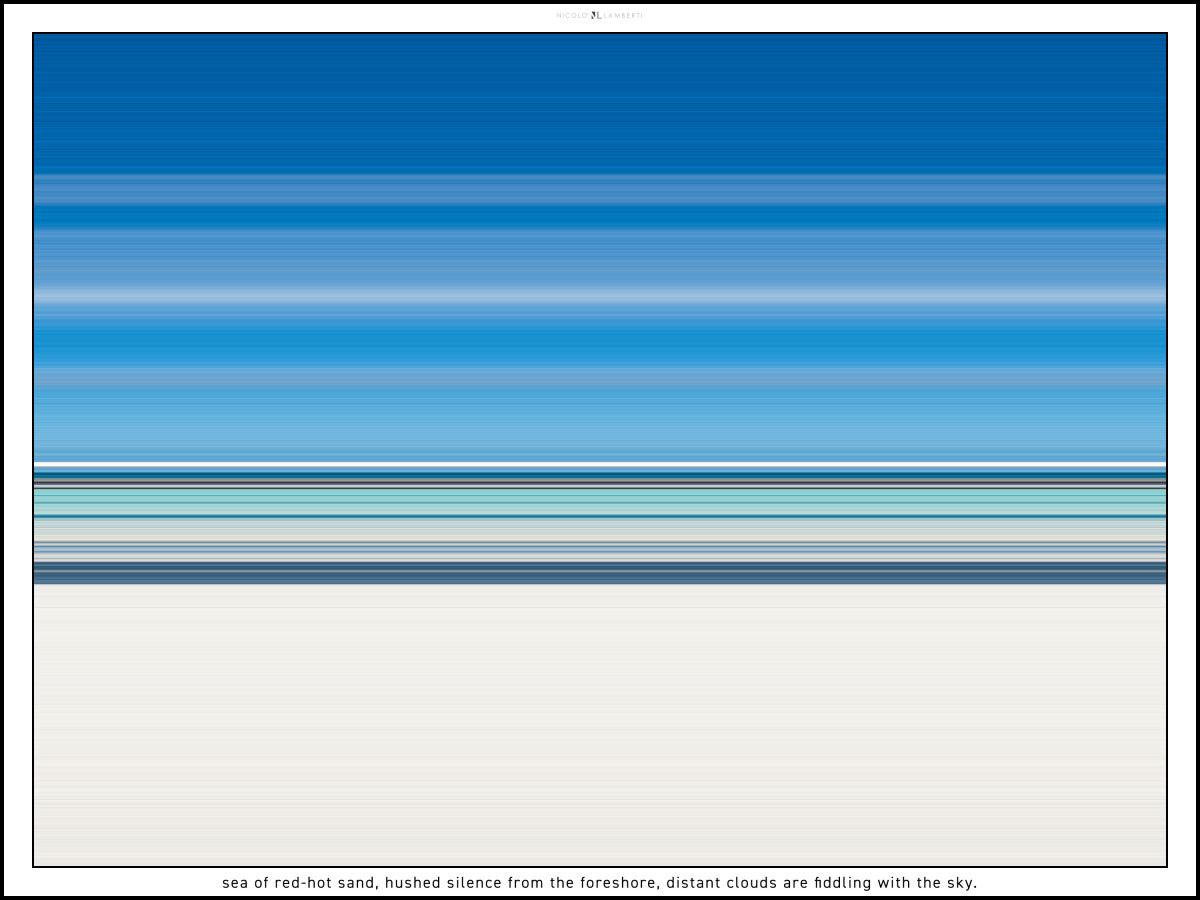
Task: Select the thin dark teal line under turquoise
Action: 600,516
